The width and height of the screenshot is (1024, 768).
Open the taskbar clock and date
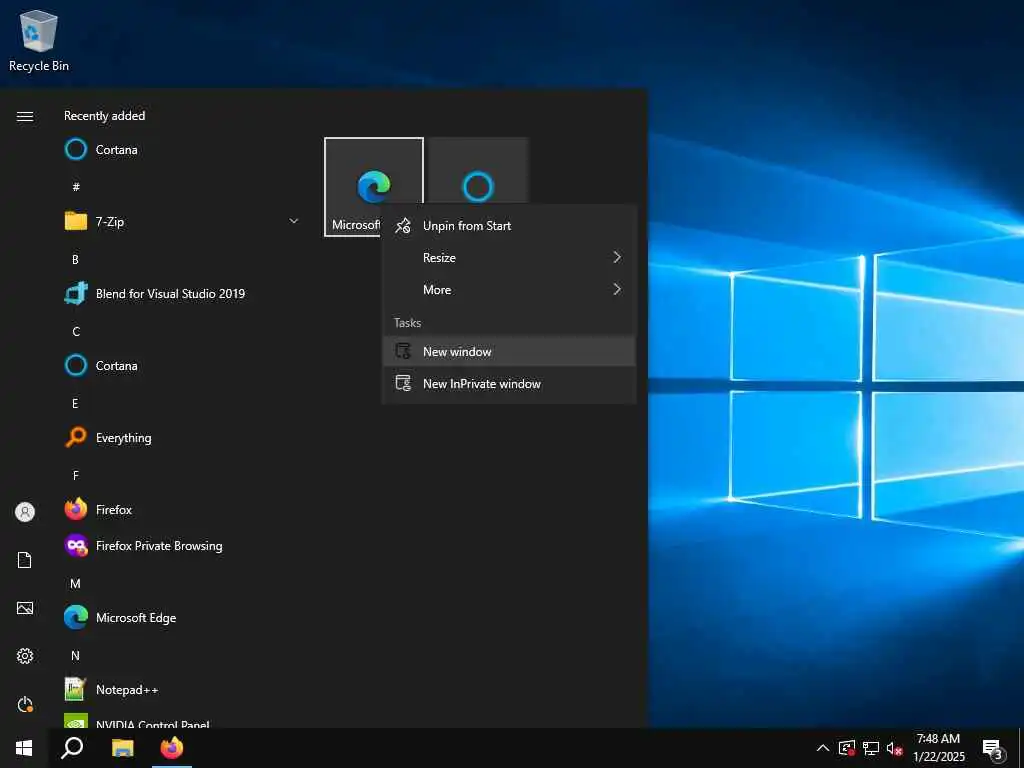(938, 748)
